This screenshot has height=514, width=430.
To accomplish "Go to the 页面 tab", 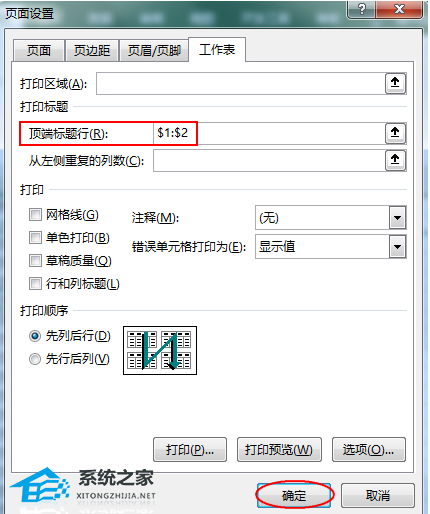I will tap(39, 50).
